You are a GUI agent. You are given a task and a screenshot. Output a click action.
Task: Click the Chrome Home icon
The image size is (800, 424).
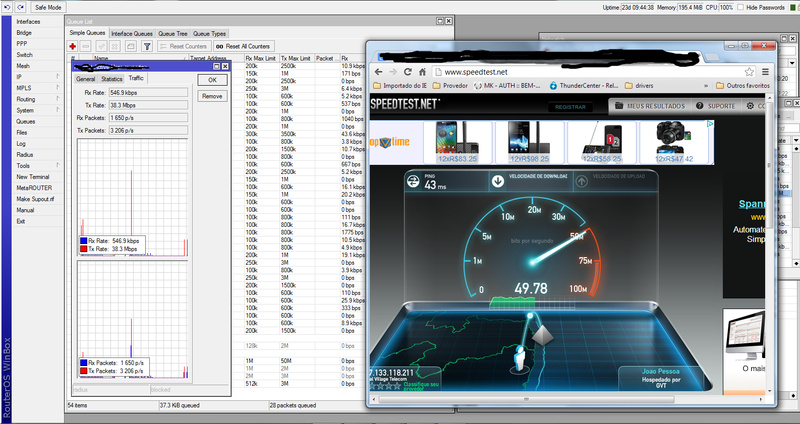point(422,72)
